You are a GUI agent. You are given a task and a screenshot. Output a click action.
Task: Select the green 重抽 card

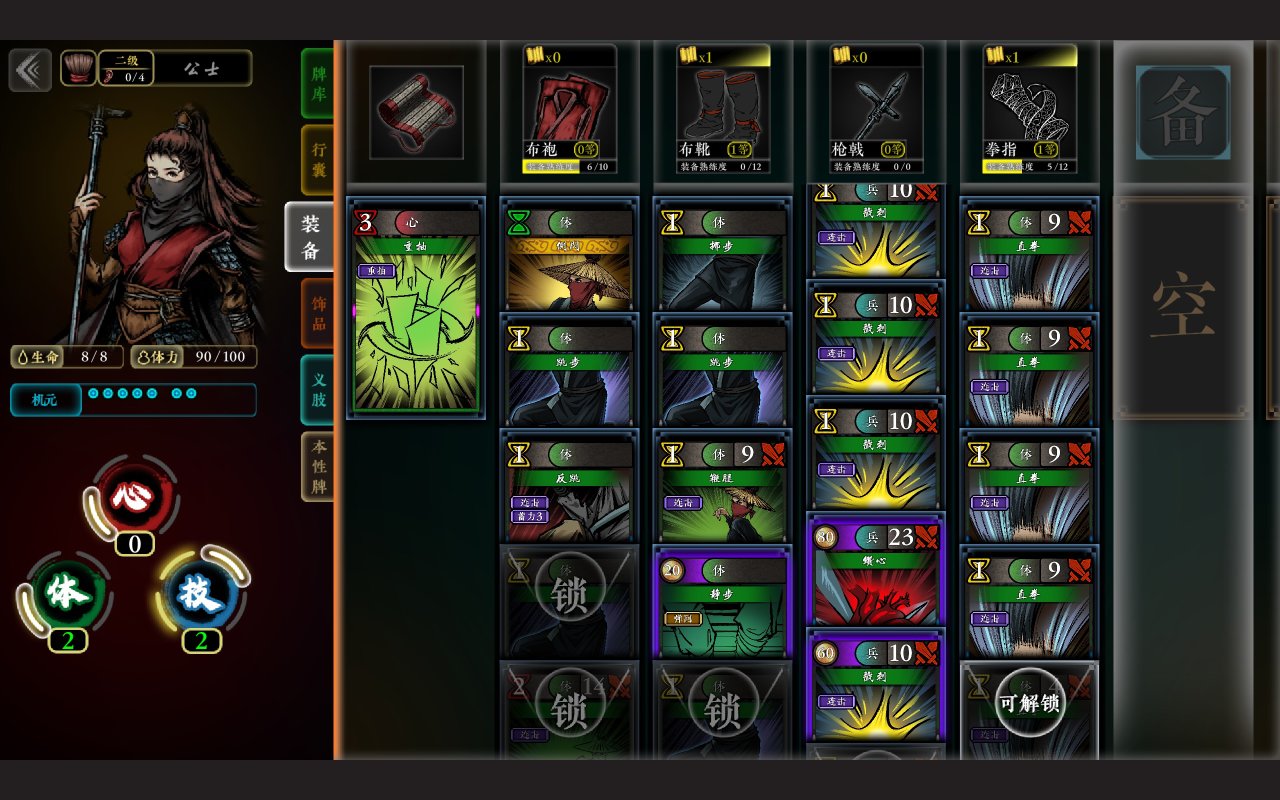(416, 308)
